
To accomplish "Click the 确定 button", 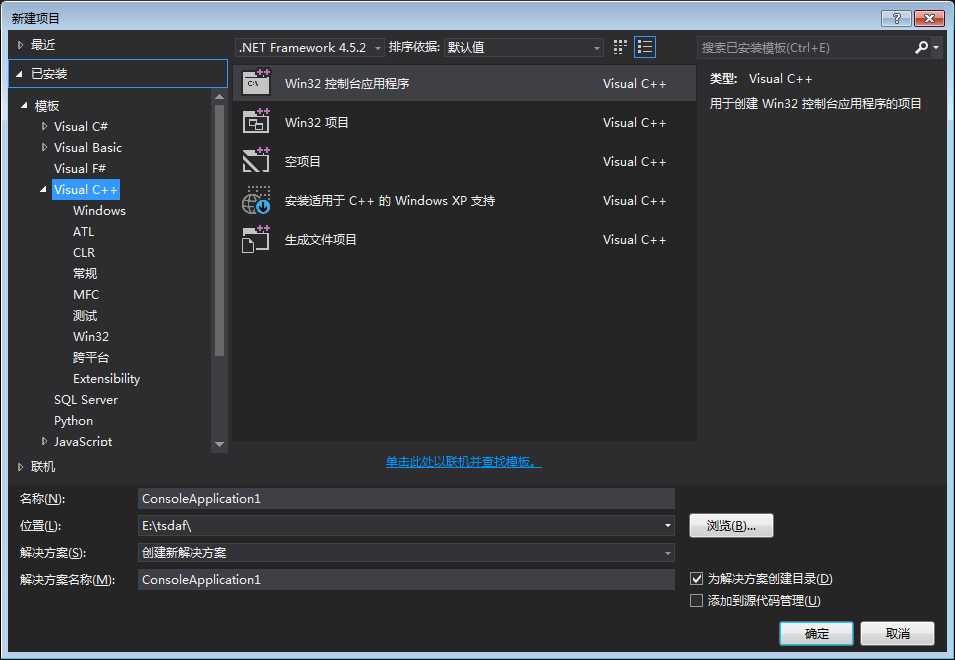I will [816, 633].
